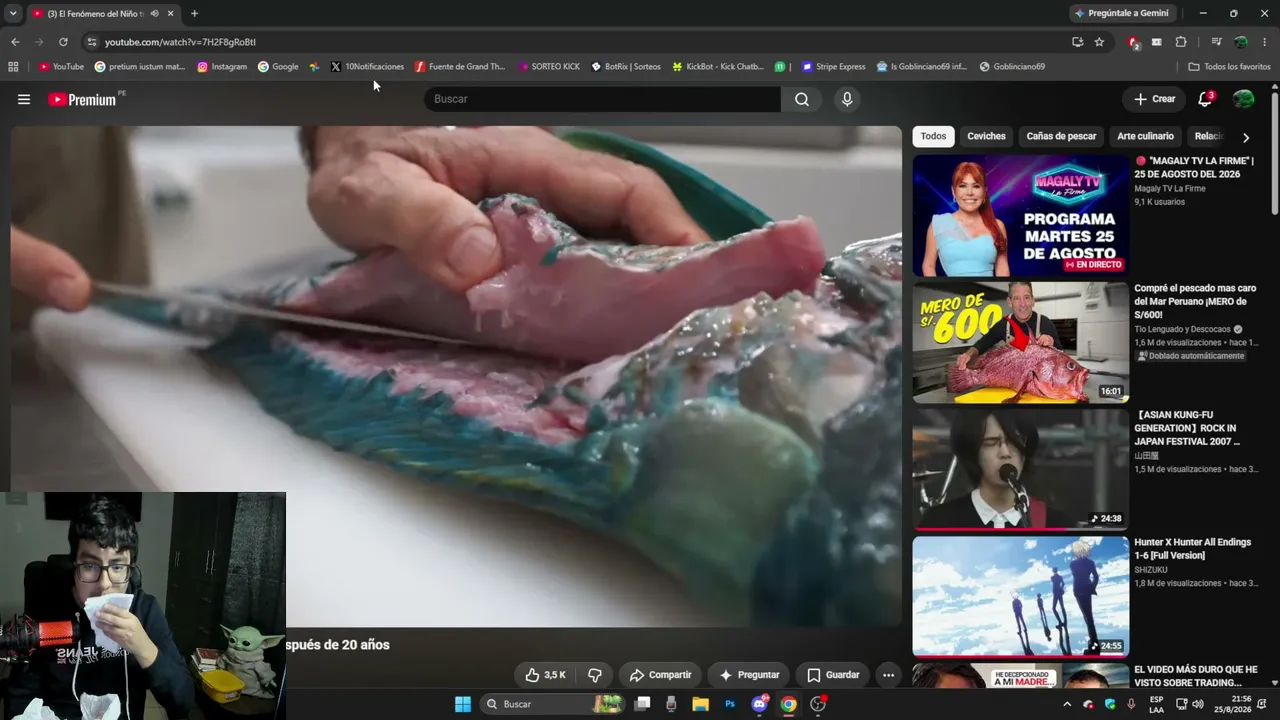Click the Guardar save button
The width and height of the screenshot is (1280, 720).
click(833, 675)
